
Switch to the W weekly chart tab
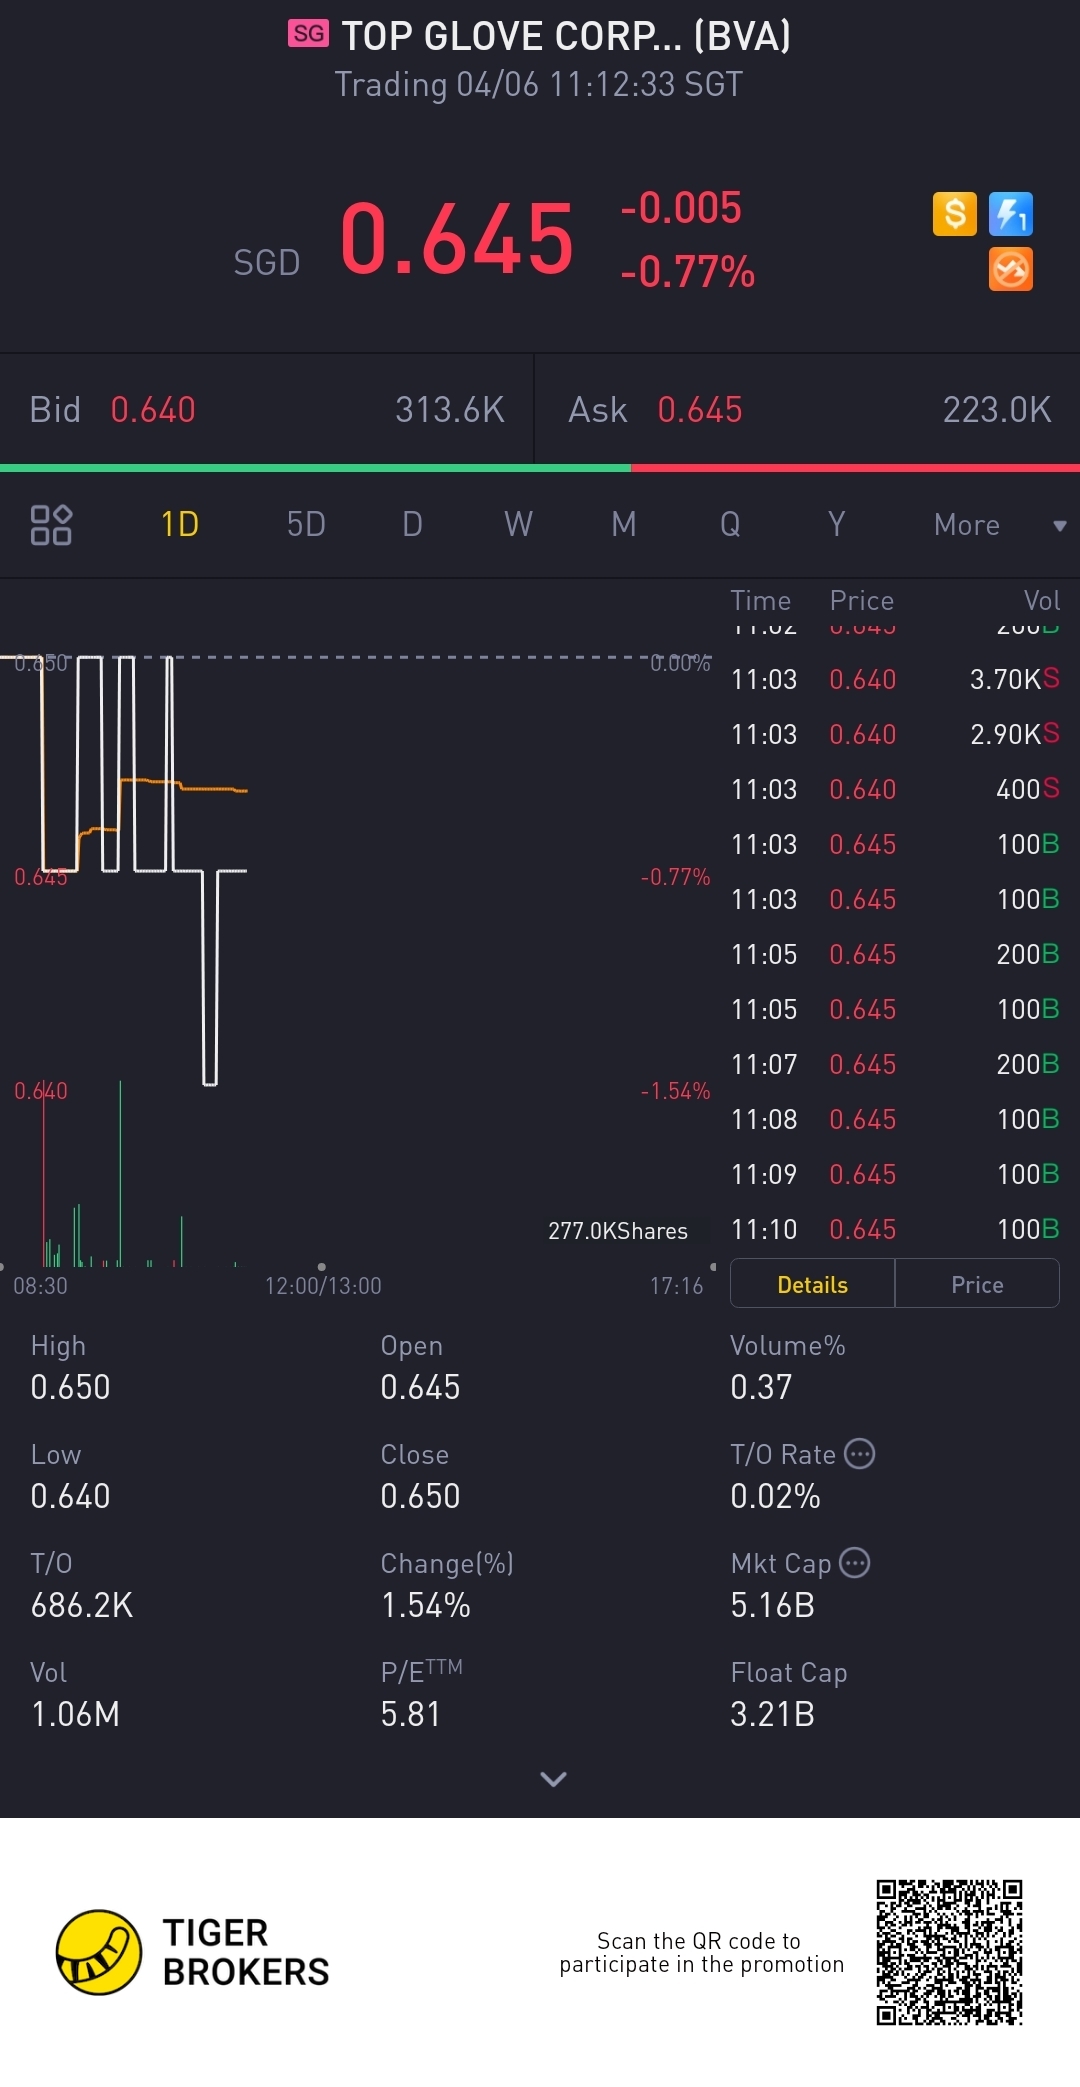[x=518, y=524]
